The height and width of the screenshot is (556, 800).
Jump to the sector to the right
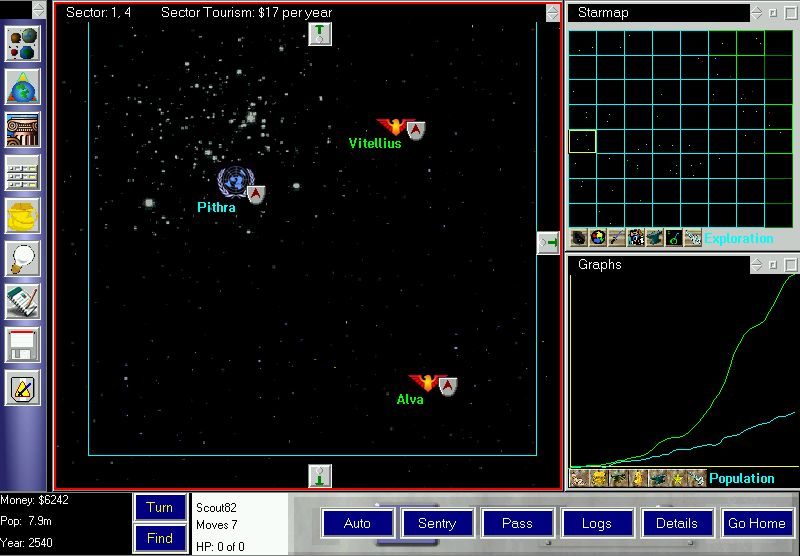point(548,243)
